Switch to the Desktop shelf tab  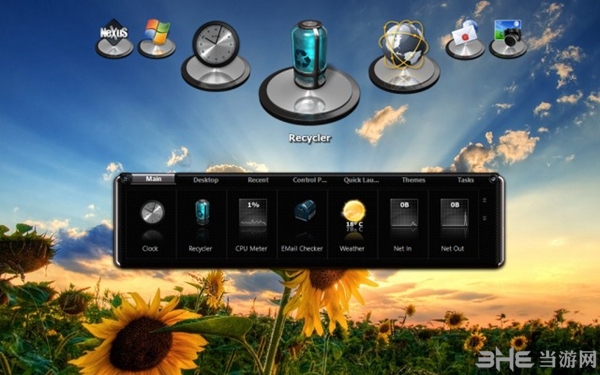point(206,180)
